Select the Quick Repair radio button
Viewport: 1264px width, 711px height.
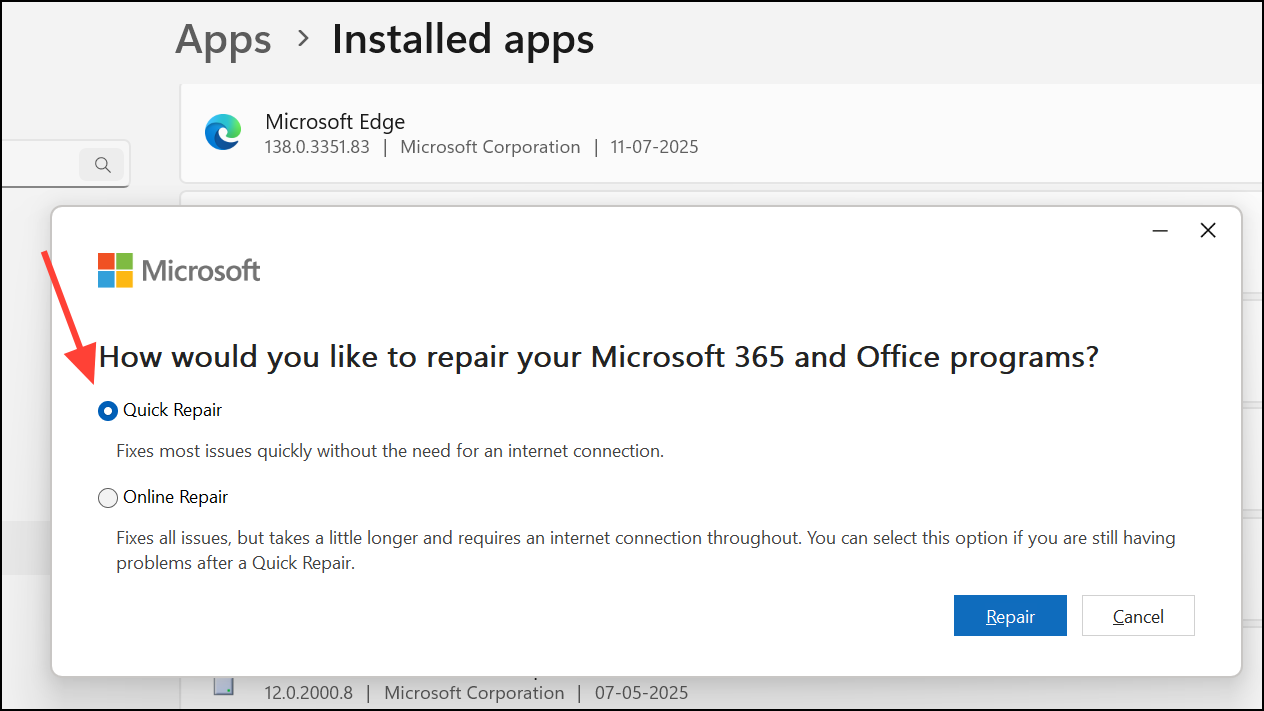108,411
